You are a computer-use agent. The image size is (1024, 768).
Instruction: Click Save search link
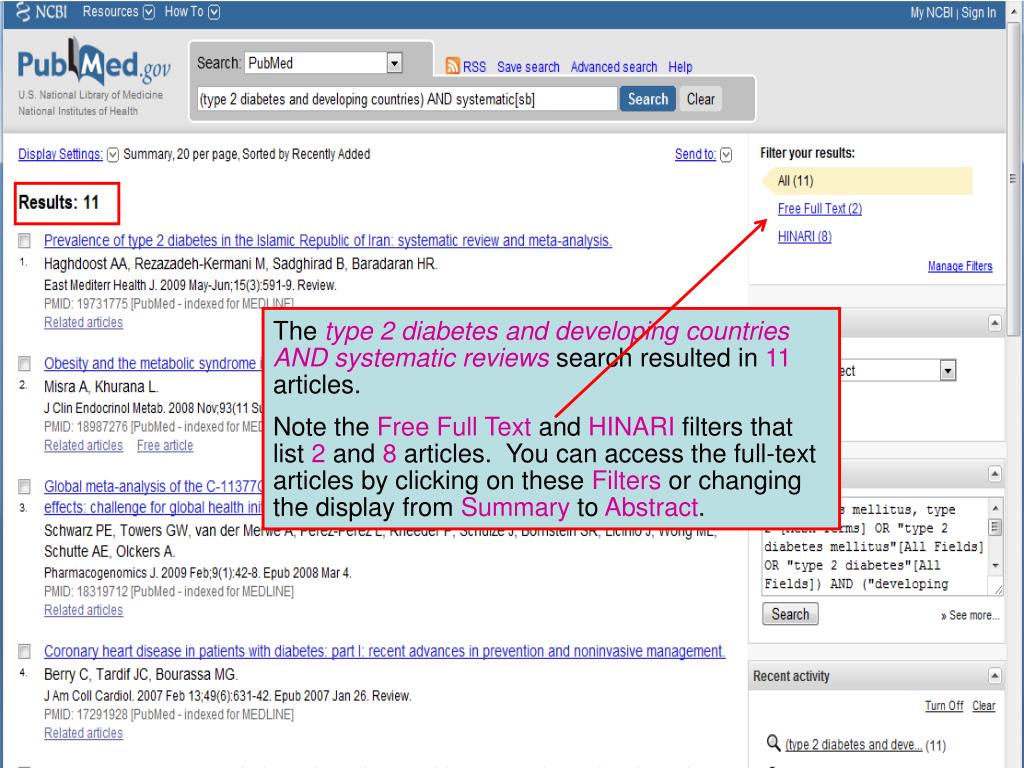[x=528, y=67]
